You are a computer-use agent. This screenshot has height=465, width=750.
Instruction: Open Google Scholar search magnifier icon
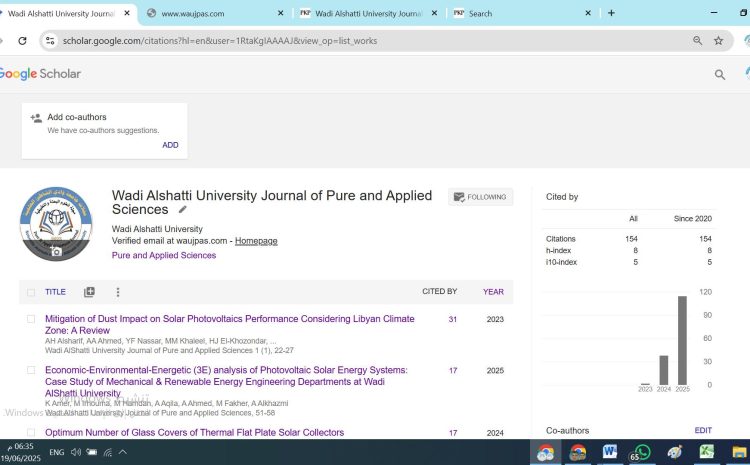719,74
